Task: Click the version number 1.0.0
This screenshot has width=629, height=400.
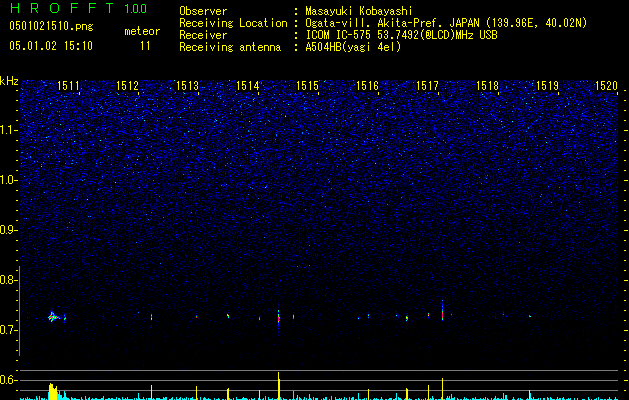Action: (x=136, y=9)
